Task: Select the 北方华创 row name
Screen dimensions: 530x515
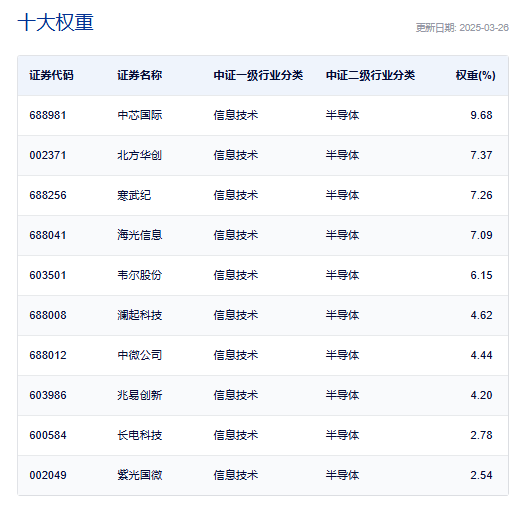Action: [140, 155]
